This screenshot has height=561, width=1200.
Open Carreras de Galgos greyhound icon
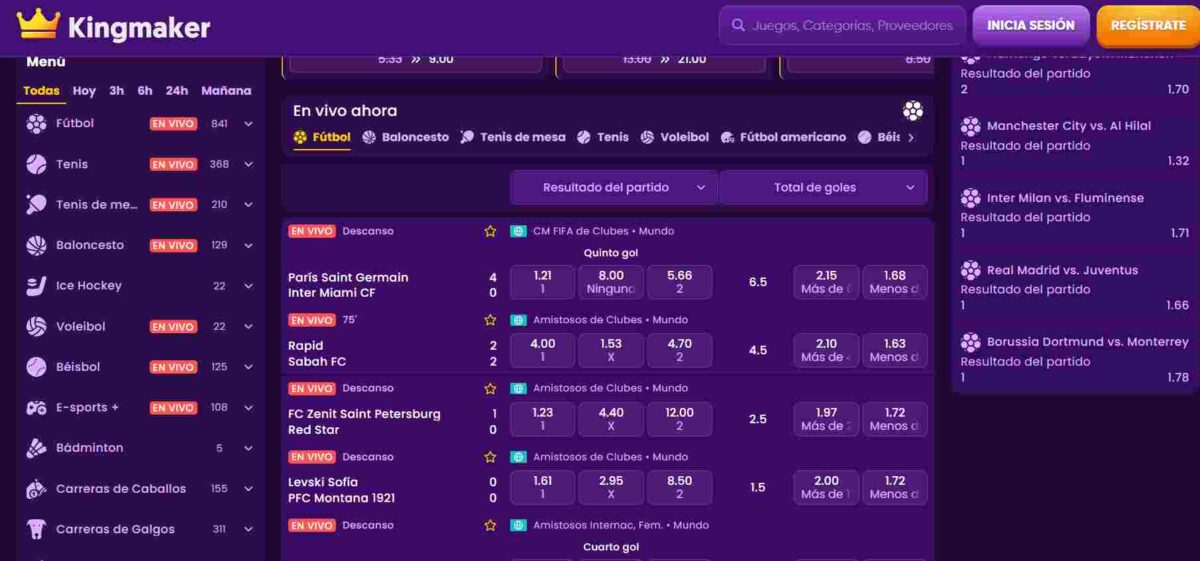[x=37, y=529]
